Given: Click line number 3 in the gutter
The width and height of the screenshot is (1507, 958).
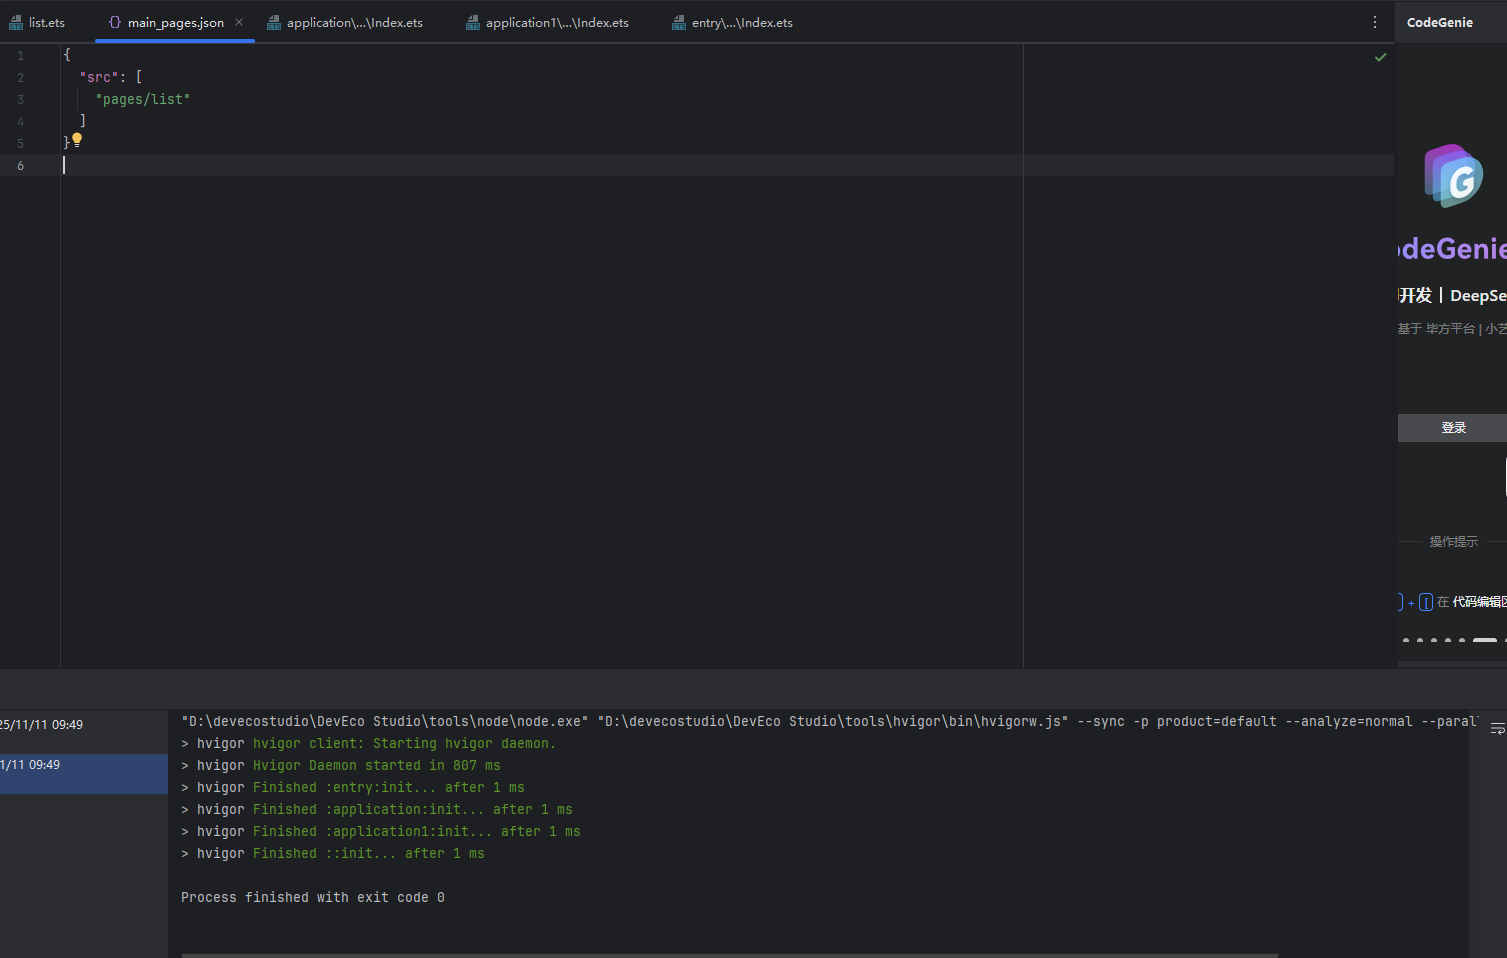Looking at the screenshot, I should [20, 99].
